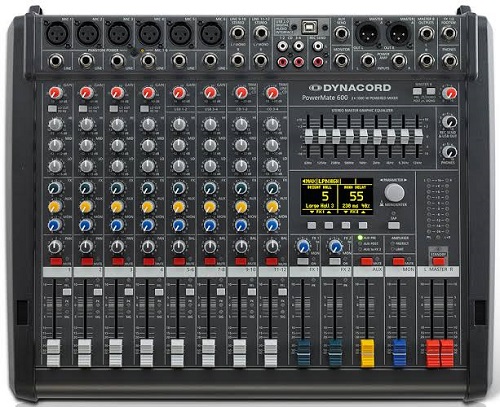Click the FX 1/2 FOOTSW jack
Viewport: 500px width, 407px height.
click(x=449, y=33)
